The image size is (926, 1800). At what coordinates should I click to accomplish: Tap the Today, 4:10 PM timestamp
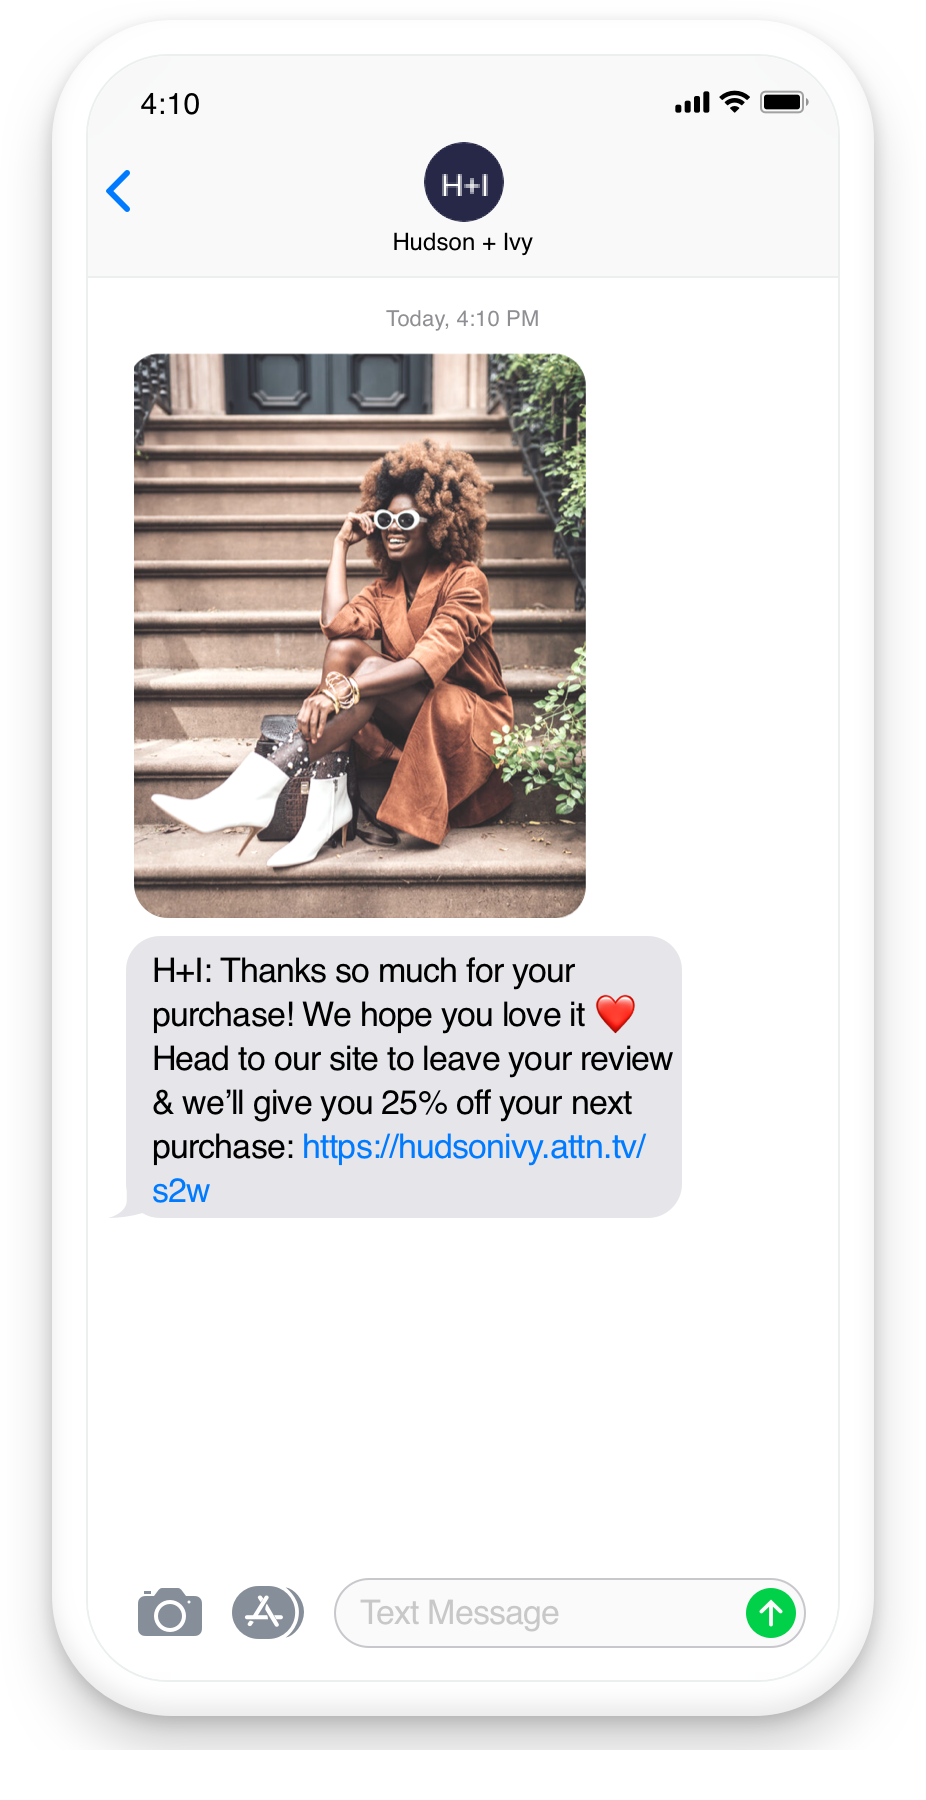tap(463, 318)
